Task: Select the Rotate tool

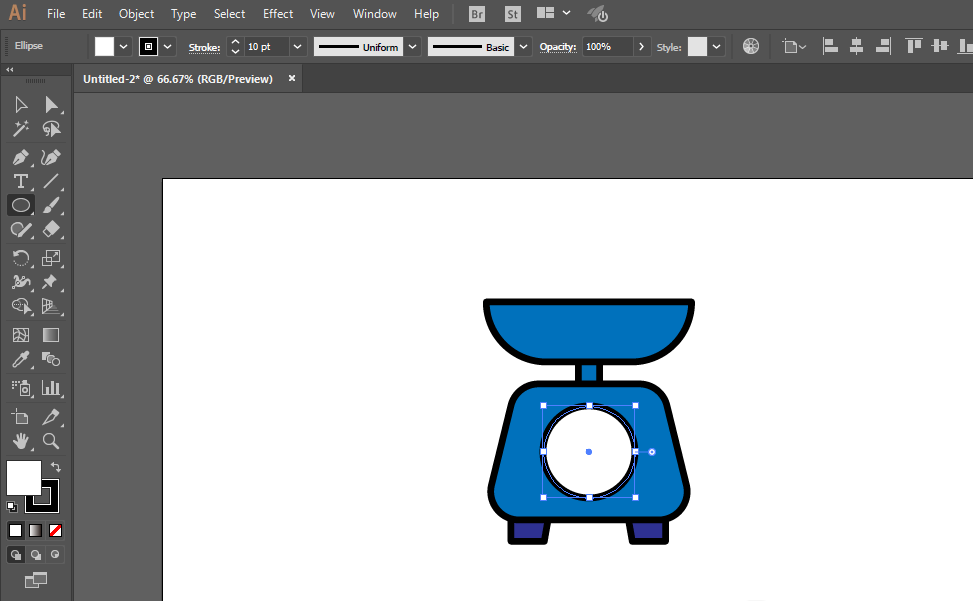Action: [20, 258]
